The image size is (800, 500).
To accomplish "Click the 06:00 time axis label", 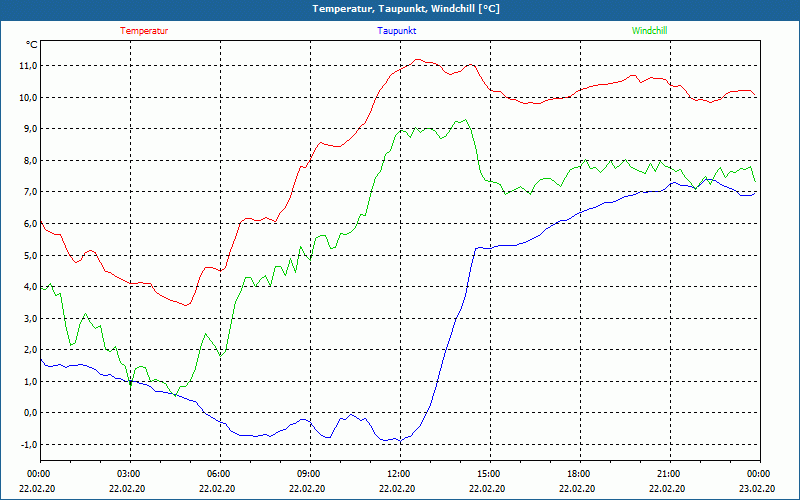I will click(220, 474).
